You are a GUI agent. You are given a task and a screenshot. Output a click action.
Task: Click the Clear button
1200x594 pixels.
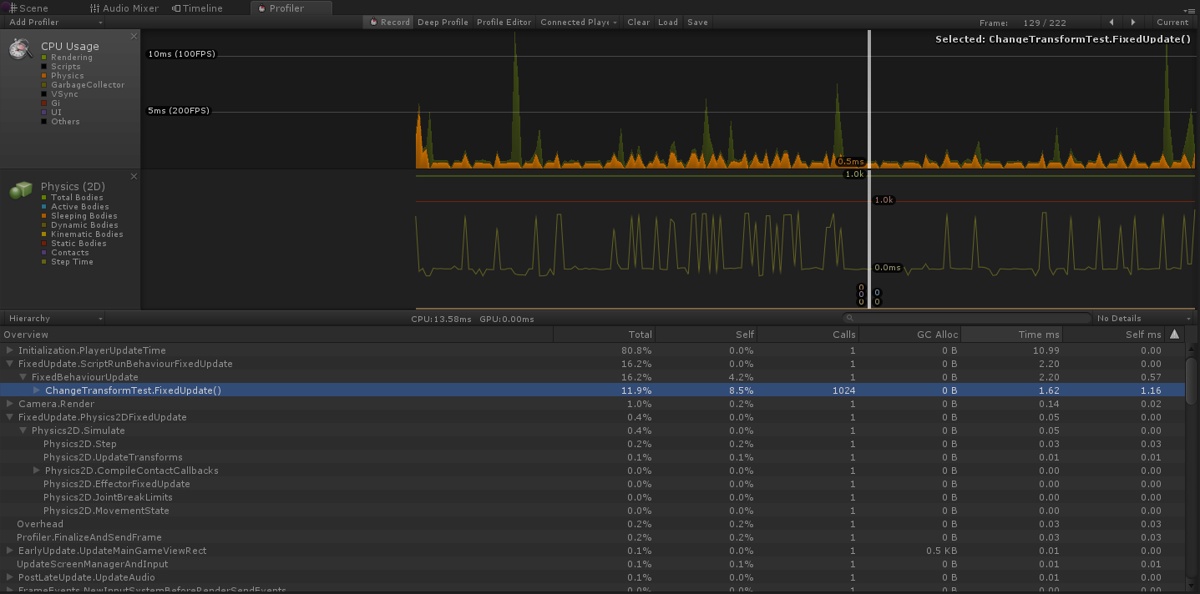click(x=638, y=22)
